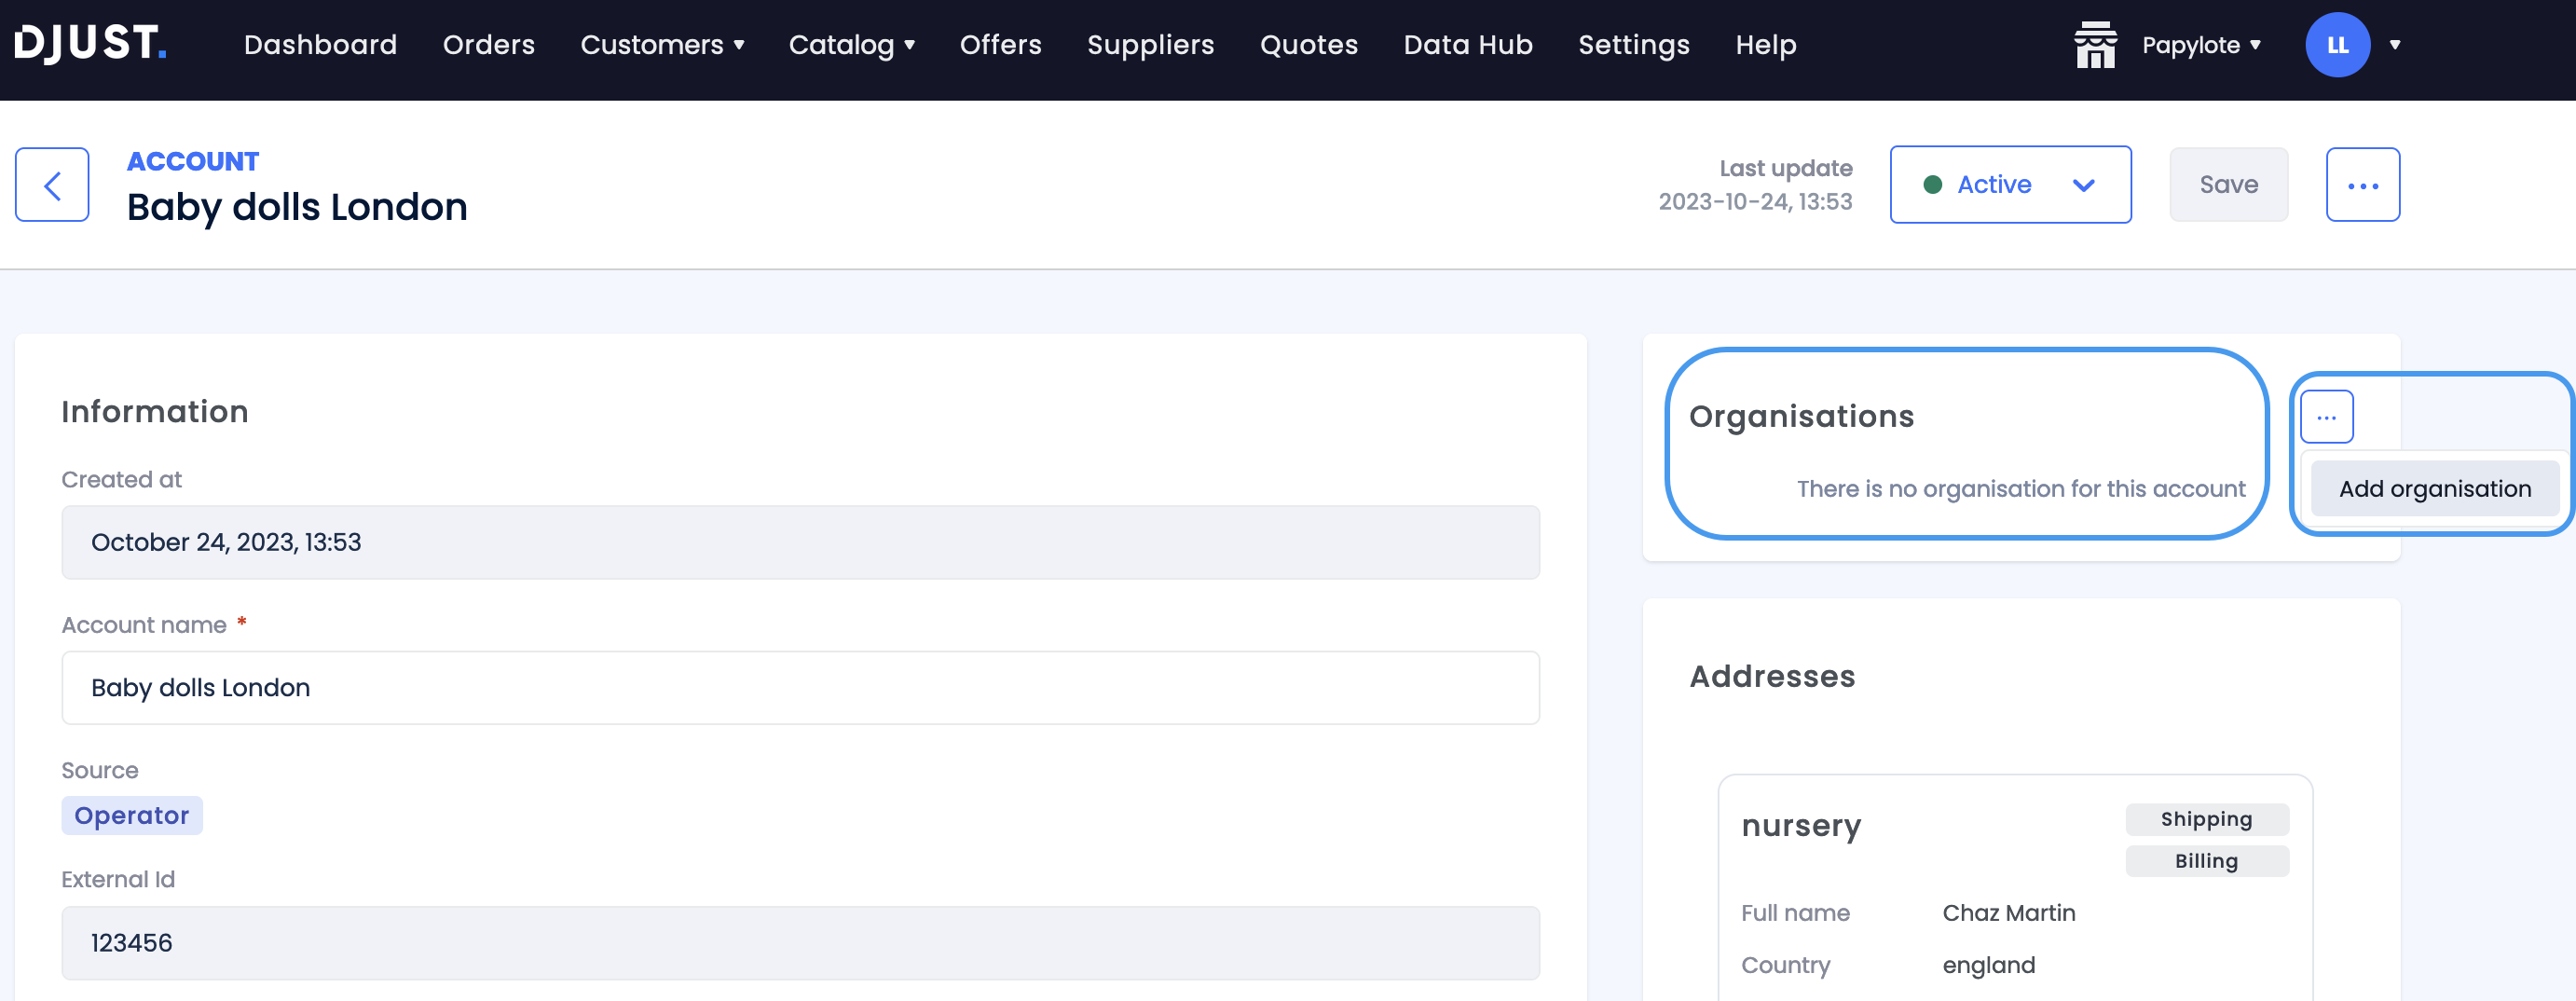
Task: Click the green status dot in Active selector
Action: pos(1934,184)
